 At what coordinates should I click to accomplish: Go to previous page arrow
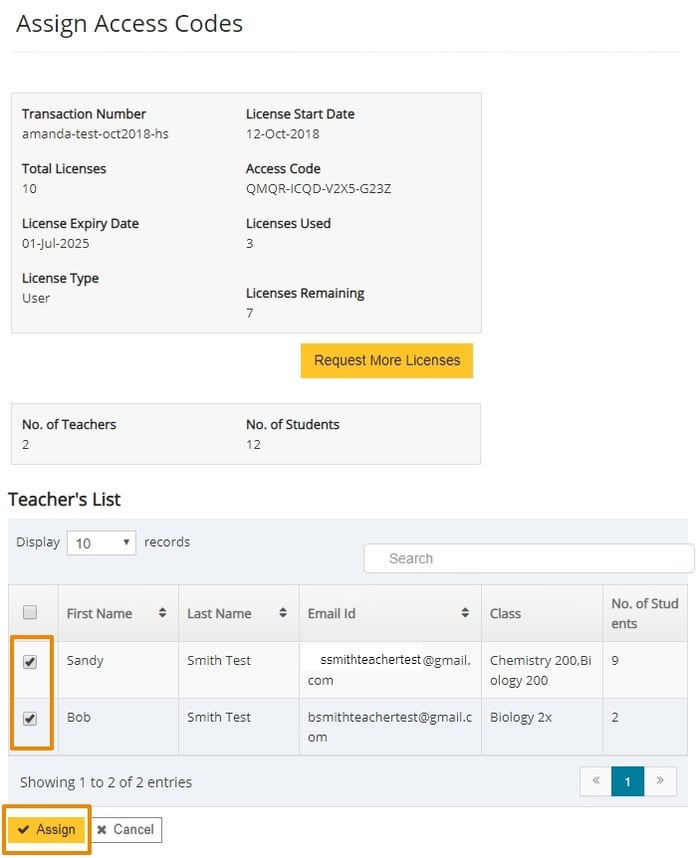click(596, 782)
